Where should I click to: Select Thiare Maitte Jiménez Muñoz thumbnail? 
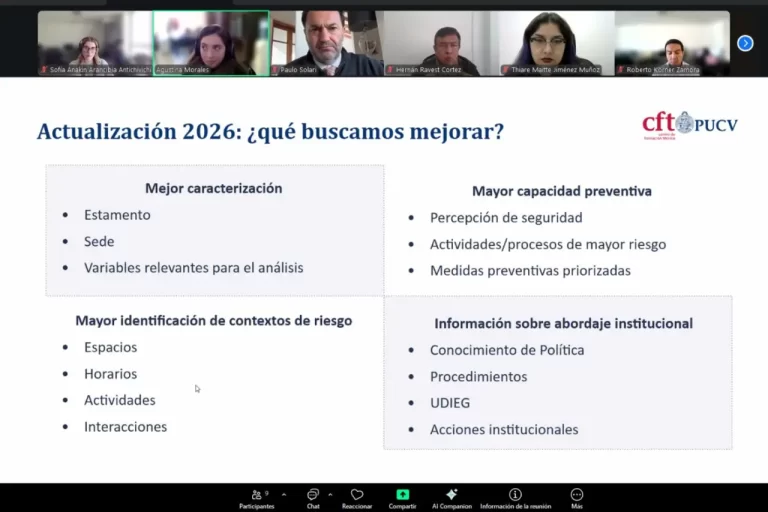[557, 43]
